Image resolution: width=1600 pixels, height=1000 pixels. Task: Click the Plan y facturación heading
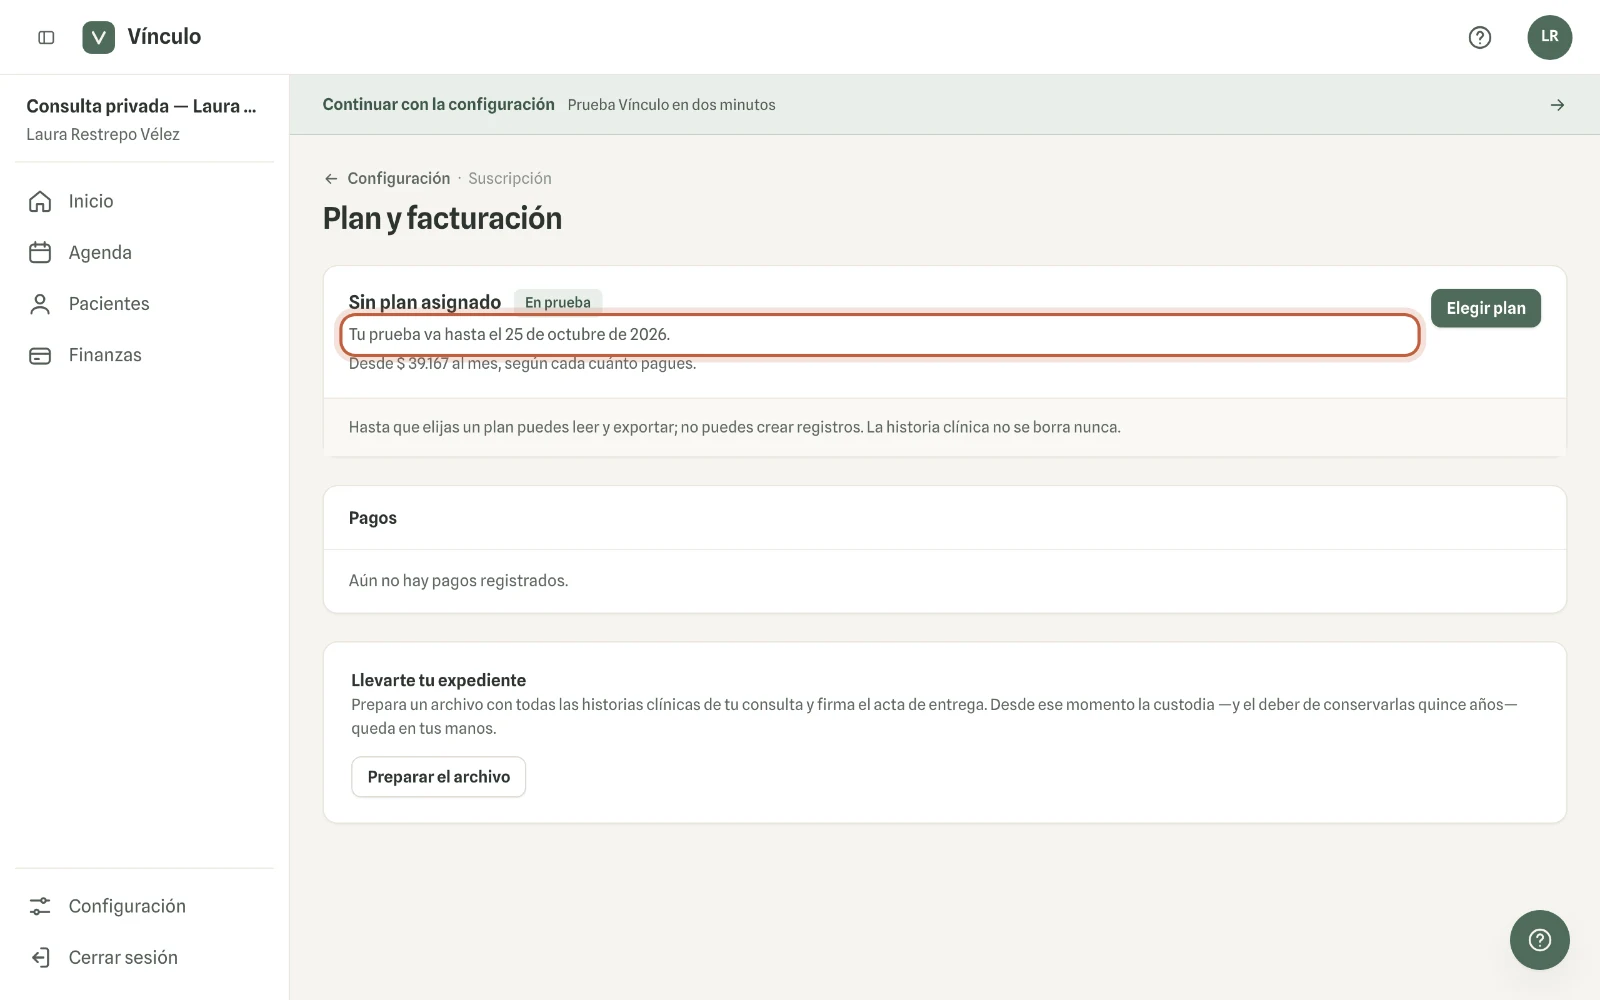click(x=442, y=218)
